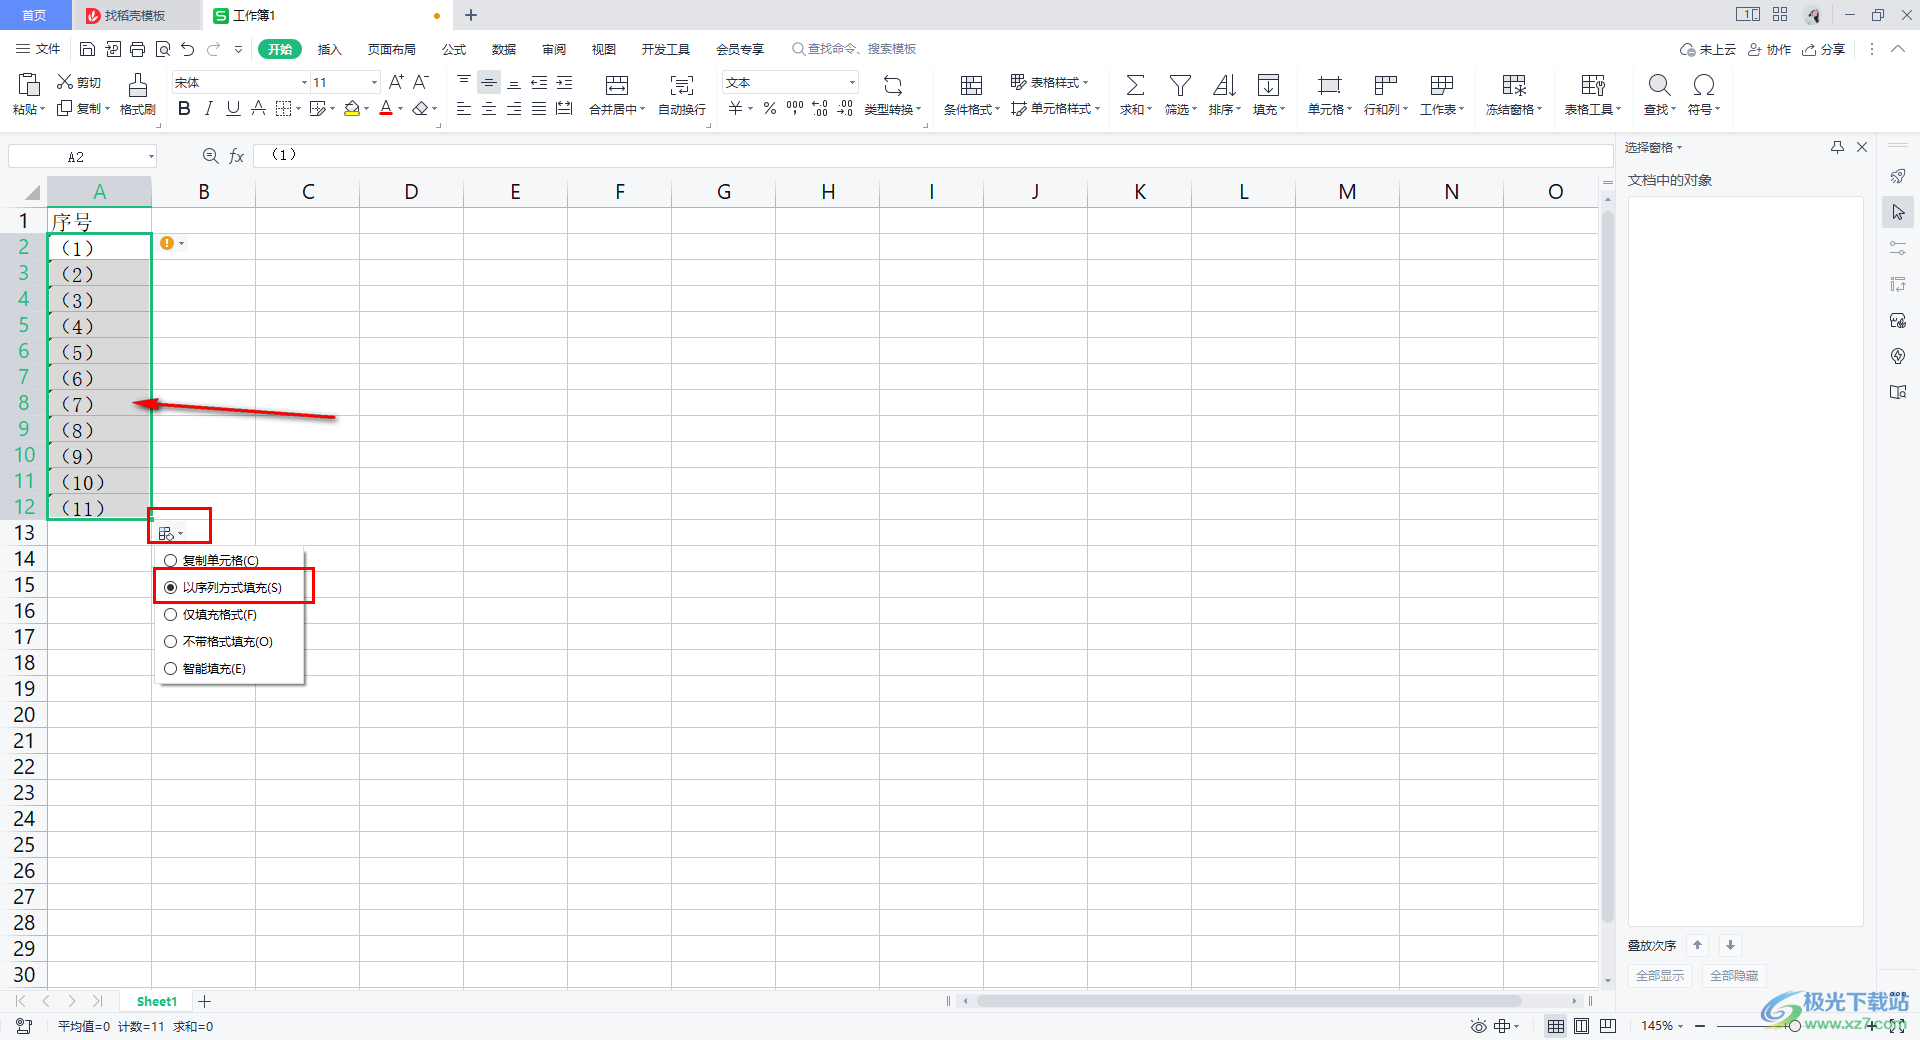
Task: Click the Type Convert (类型转换) icon
Action: coord(892,85)
